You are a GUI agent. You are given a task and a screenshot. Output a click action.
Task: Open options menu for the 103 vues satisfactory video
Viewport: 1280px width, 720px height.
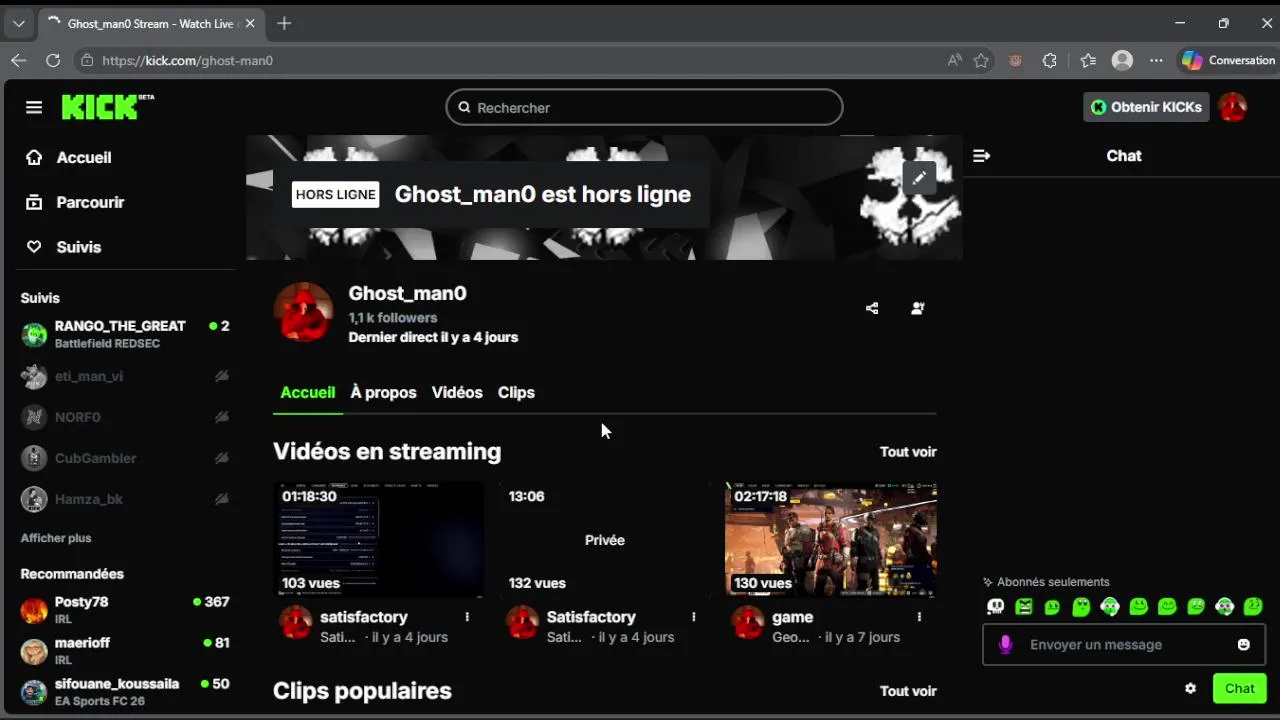[467, 617]
